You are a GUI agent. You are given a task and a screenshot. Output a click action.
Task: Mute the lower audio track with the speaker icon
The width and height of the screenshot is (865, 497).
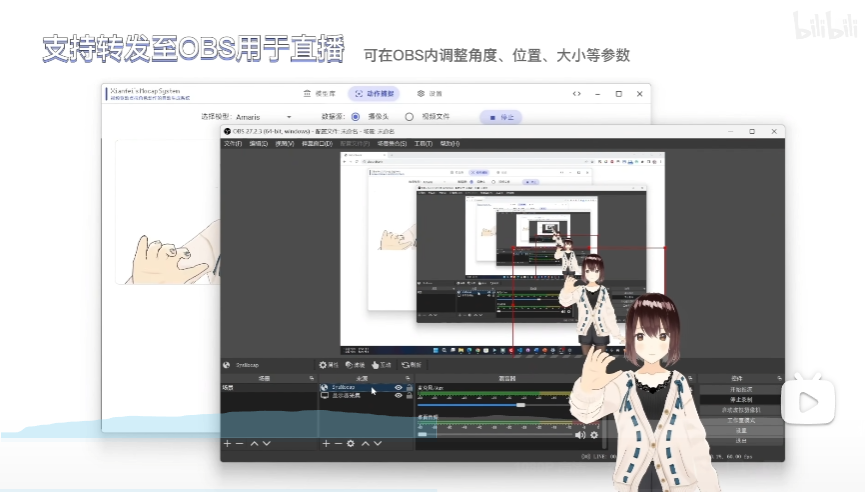[580, 435]
